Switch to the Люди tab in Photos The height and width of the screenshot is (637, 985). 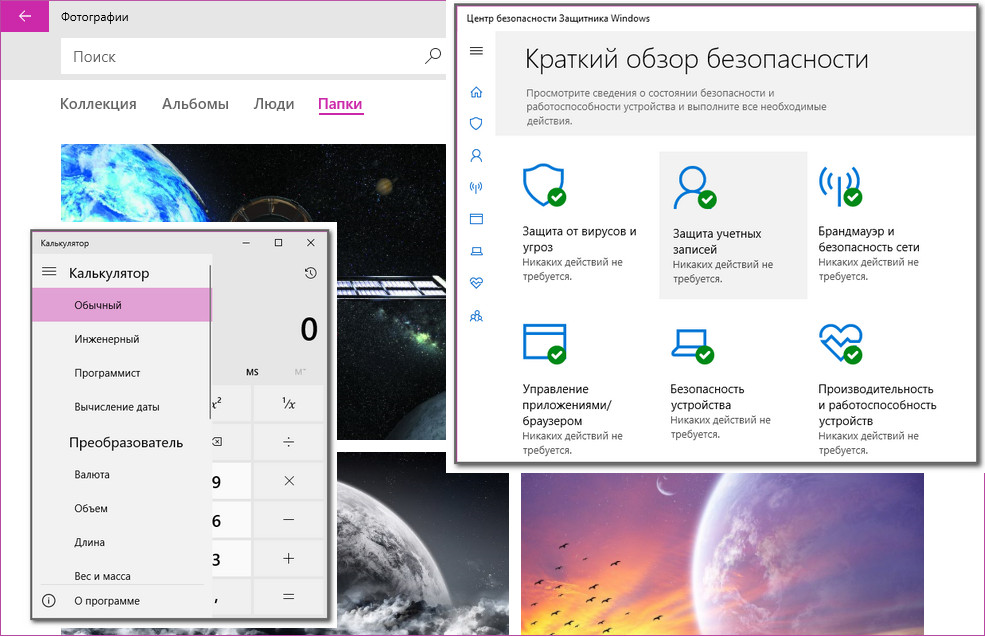[274, 104]
